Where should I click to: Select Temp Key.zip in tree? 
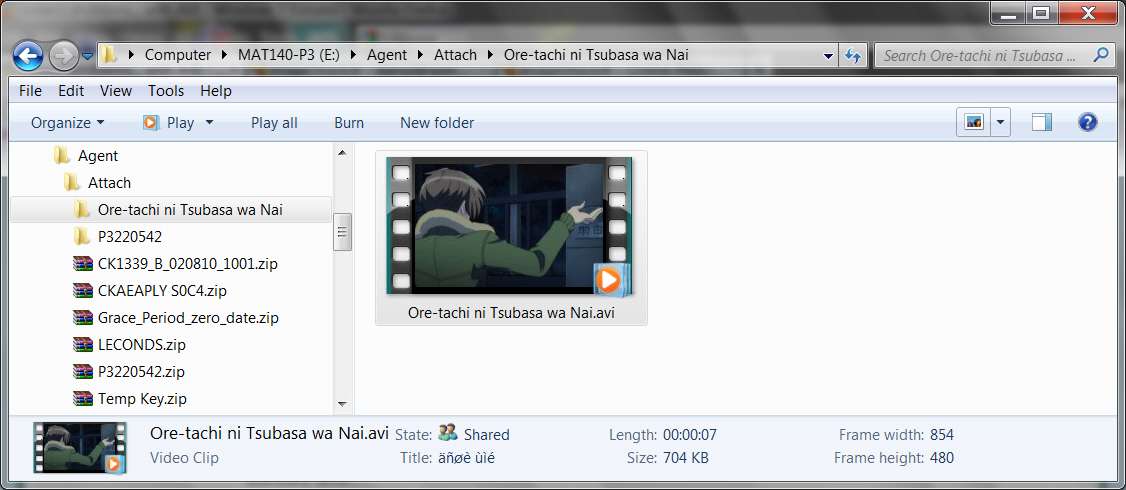pyautogui.click(x=142, y=399)
